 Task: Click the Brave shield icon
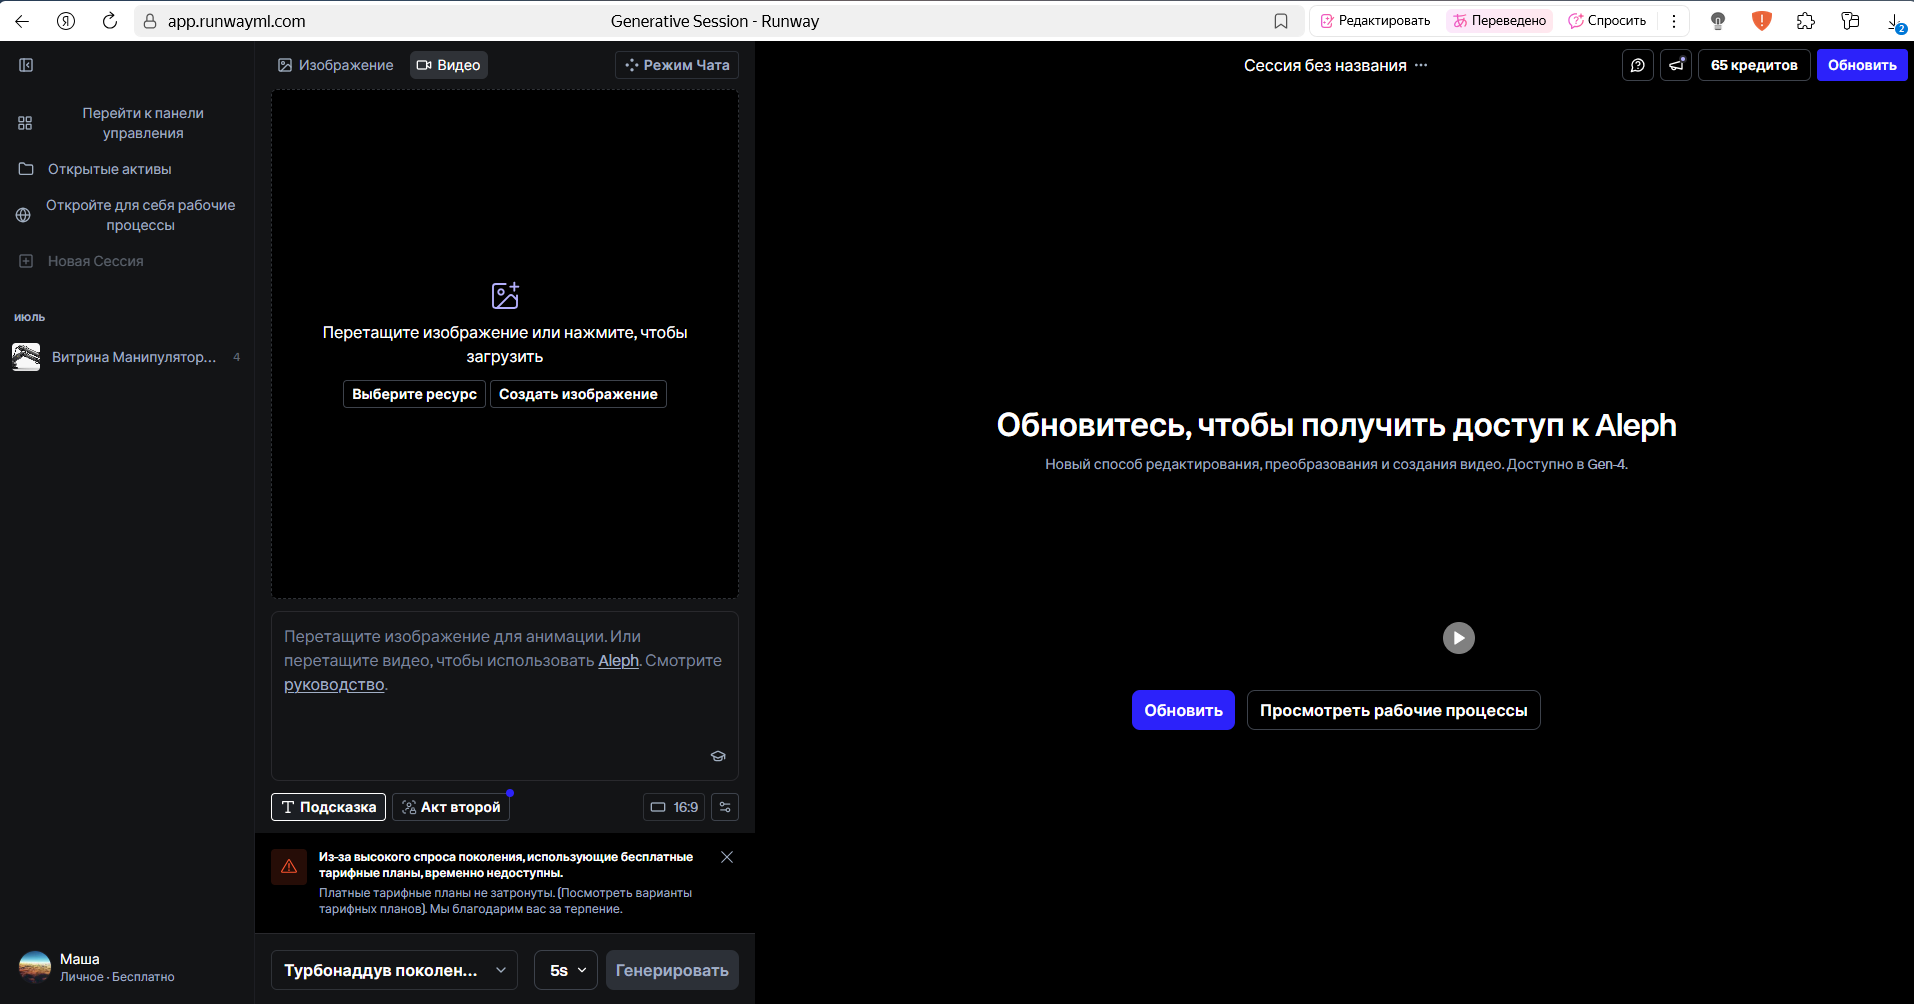[1762, 21]
